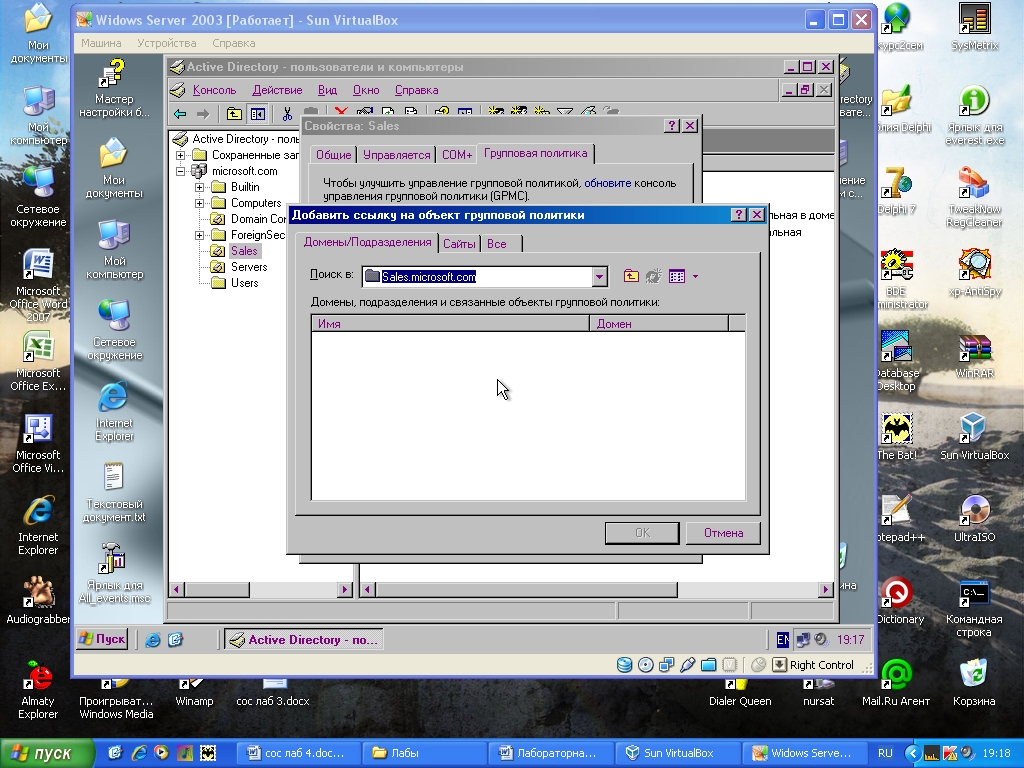Image resolution: width=1024 pixels, height=768 pixels.
Task: Open the VirtualBox Машина menu
Action: (101, 43)
